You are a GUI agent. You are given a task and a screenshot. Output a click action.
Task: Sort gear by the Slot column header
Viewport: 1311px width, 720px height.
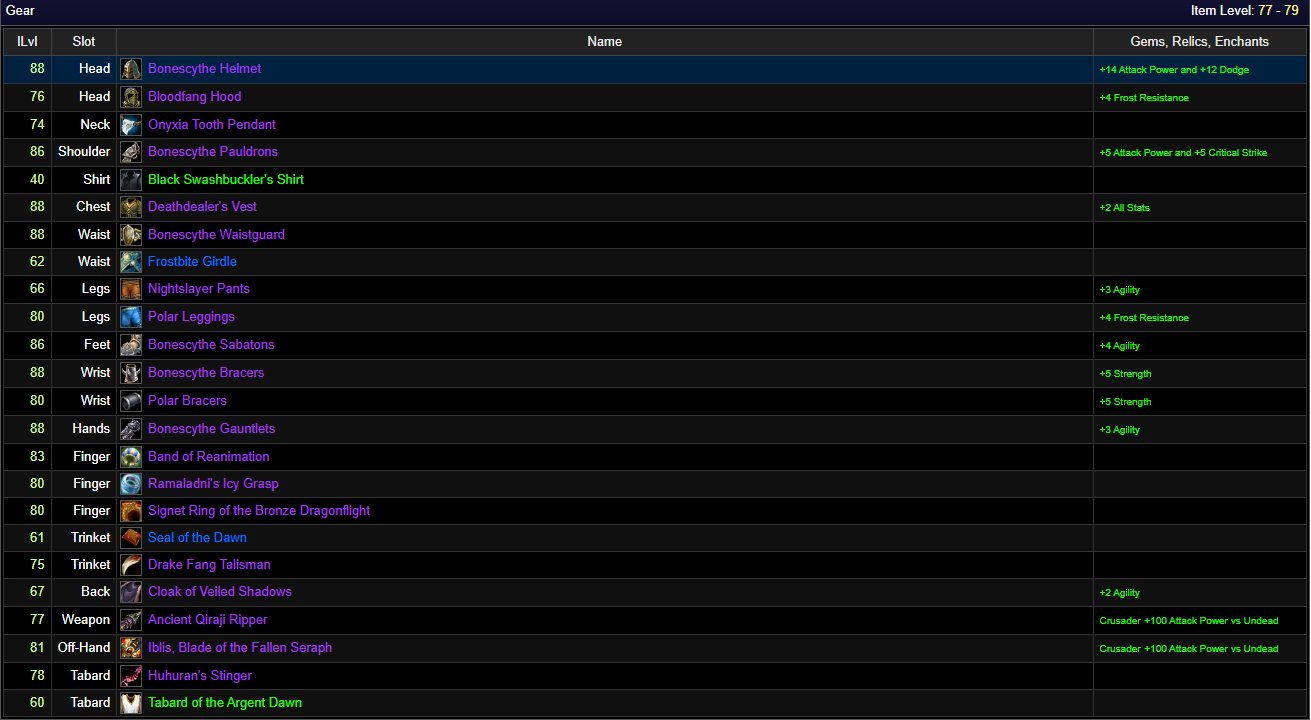click(x=84, y=42)
